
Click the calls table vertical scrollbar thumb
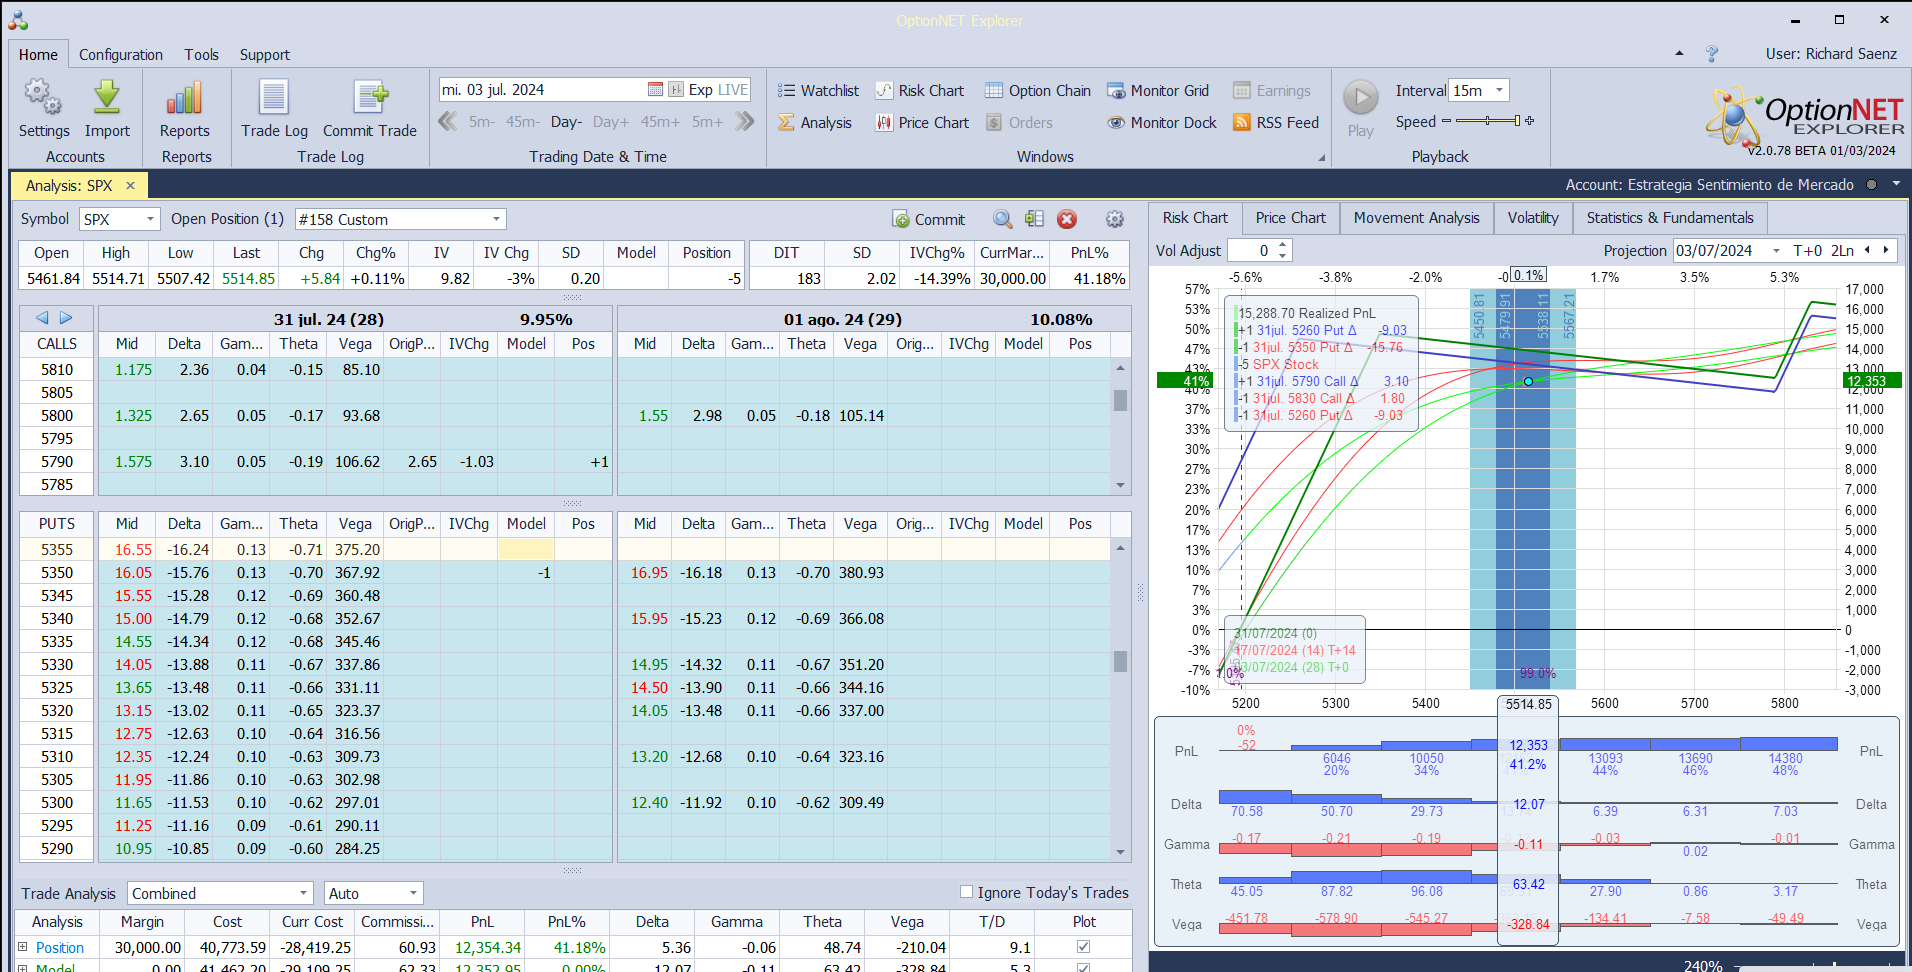tap(1120, 400)
